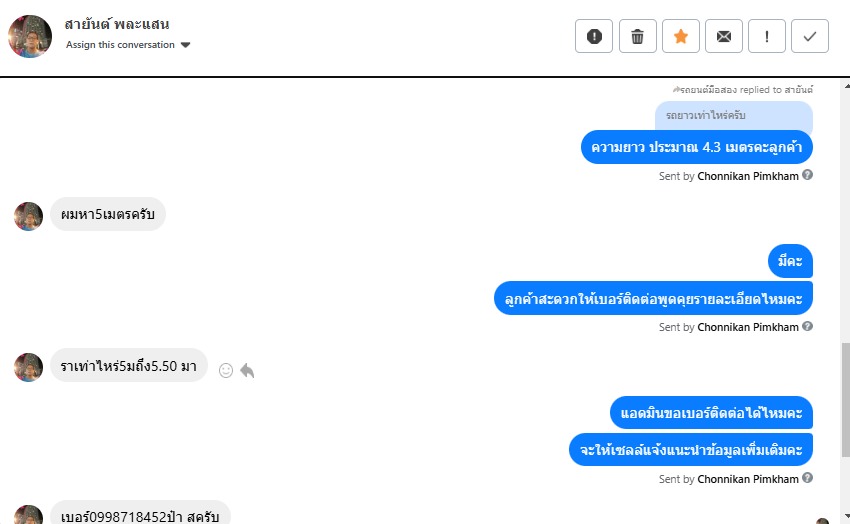Image resolution: width=850 pixels, height=524 pixels.
Task: Click avatar next to ผมหา5เมตรครับ message
Action: [x=28, y=216]
